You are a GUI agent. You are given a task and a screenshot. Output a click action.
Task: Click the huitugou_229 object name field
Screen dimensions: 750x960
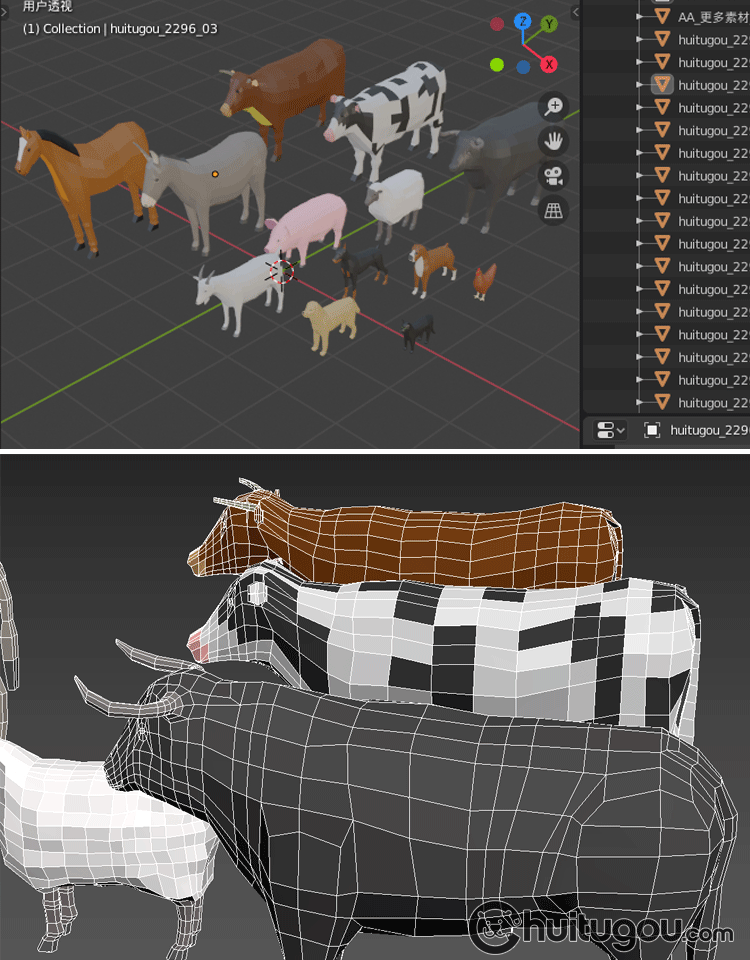709,430
